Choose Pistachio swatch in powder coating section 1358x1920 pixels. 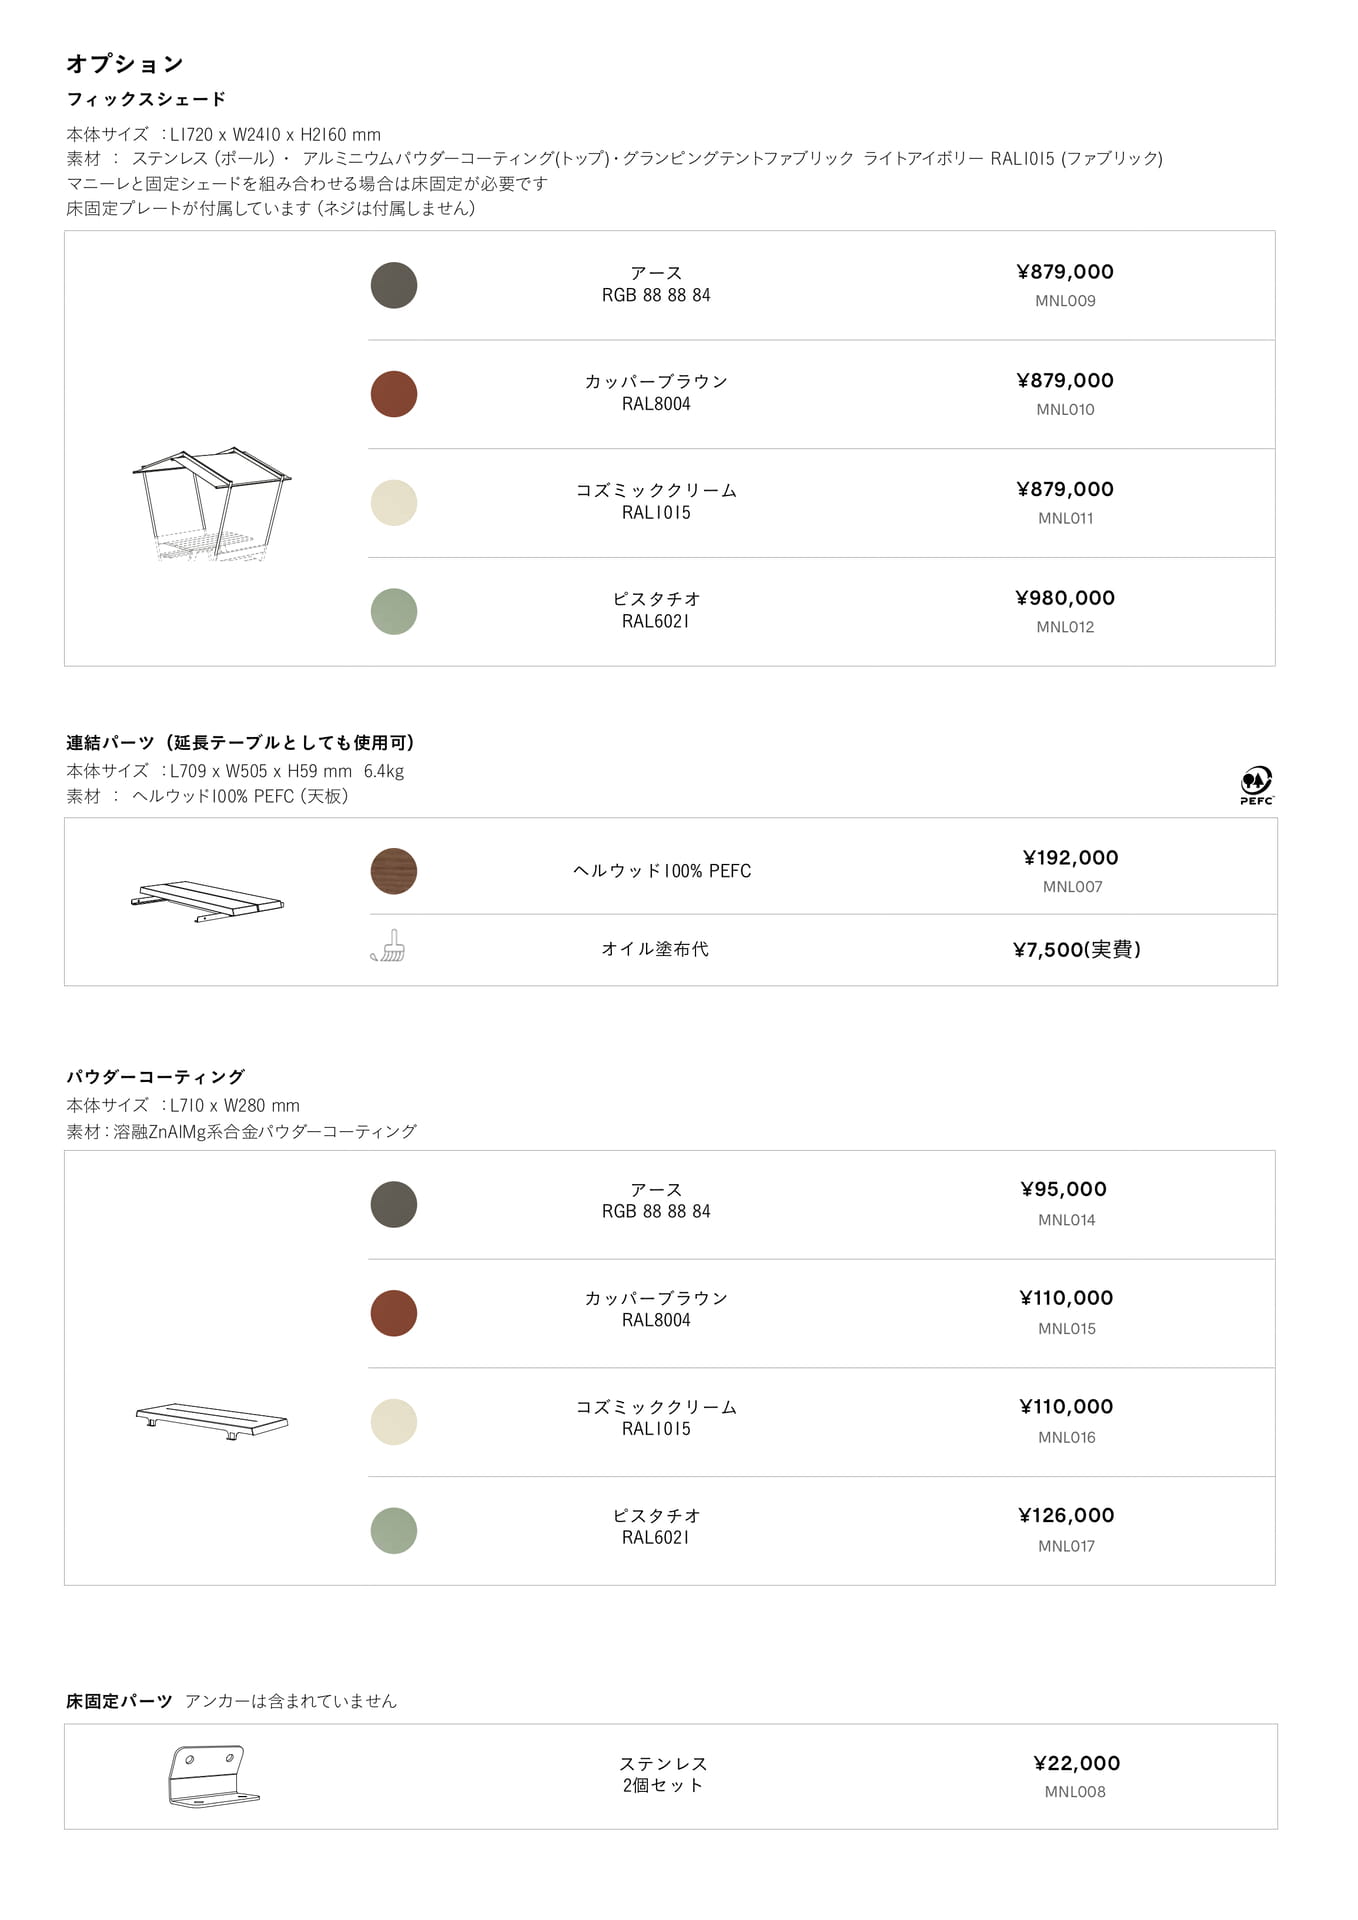(394, 1531)
